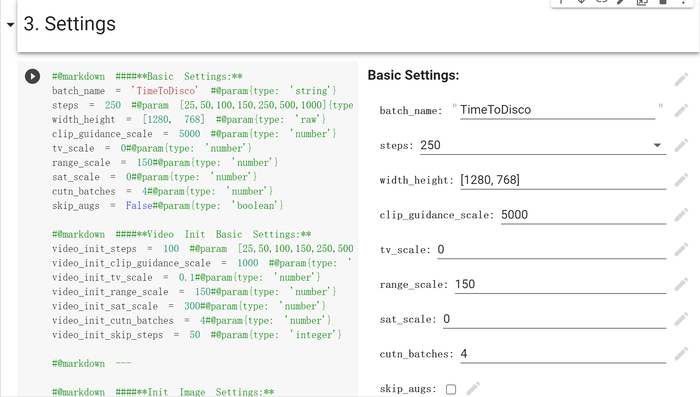Click the edit pencil beside skip_augs checkbox

(x=473, y=389)
